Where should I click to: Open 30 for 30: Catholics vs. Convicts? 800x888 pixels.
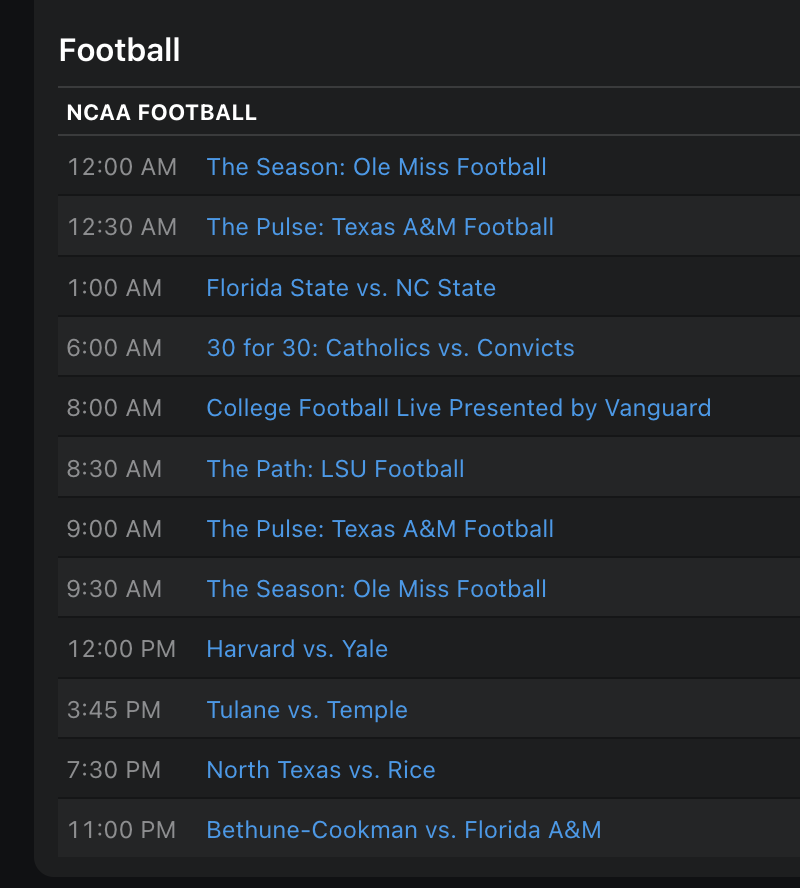pyautogui.click(x=390, y=348)
